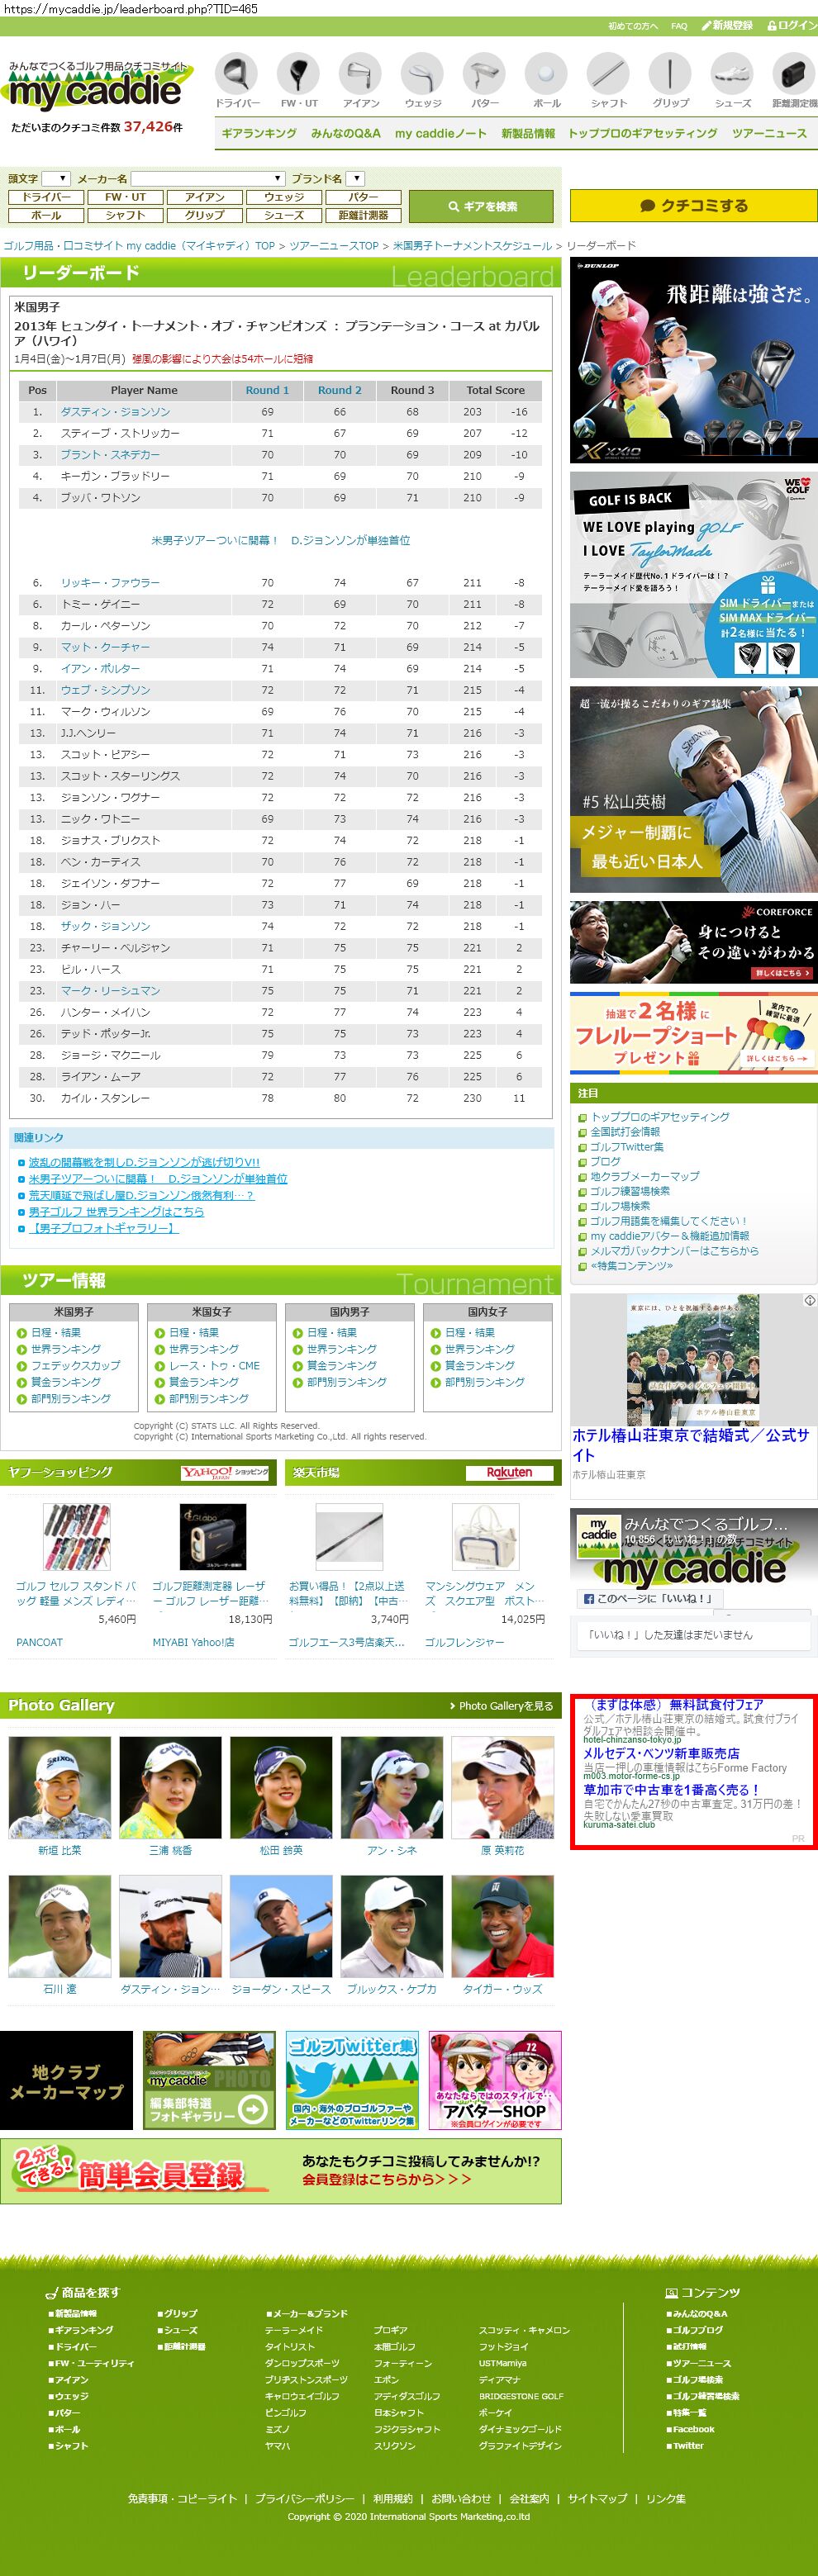Click the 距離計測器 filter button
This screenshot has width=818, height=2576.
(x=363, y=215)
